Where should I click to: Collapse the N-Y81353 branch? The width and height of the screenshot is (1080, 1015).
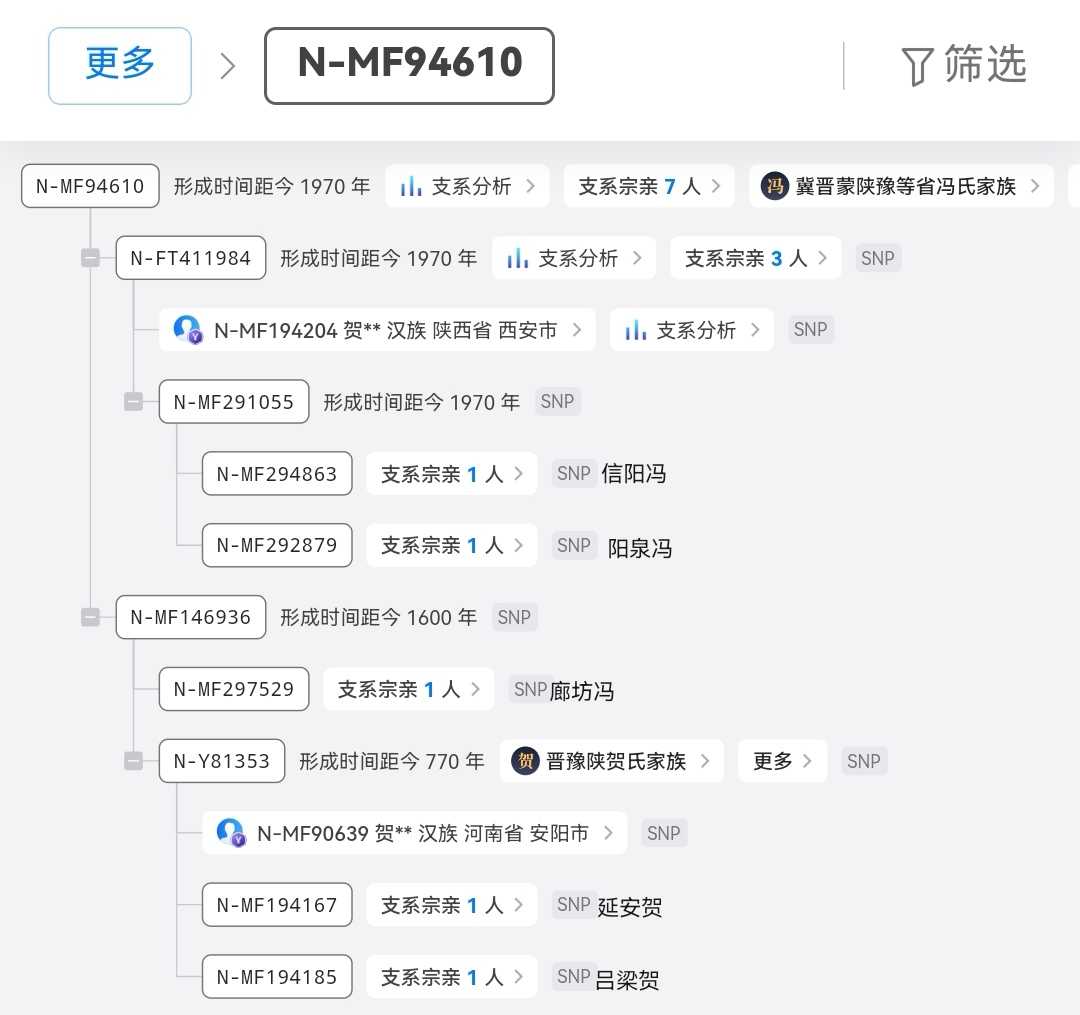134,761
